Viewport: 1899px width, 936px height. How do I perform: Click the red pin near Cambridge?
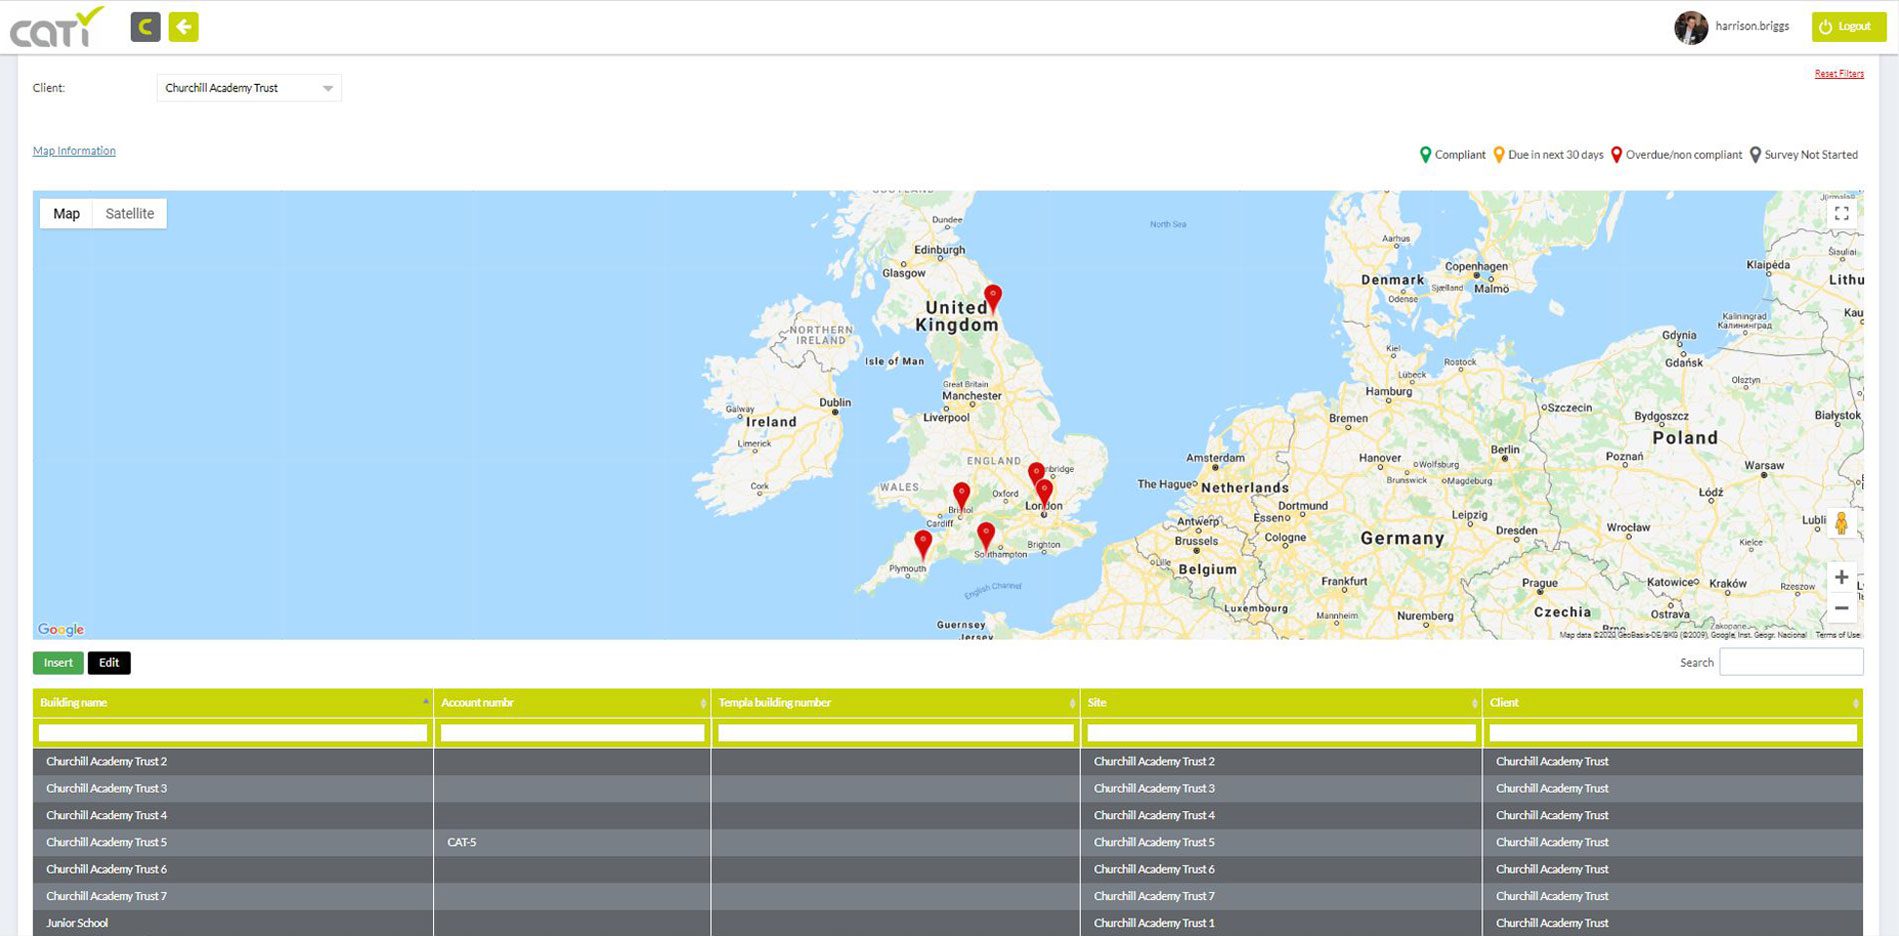click(x=1036, y=474)
